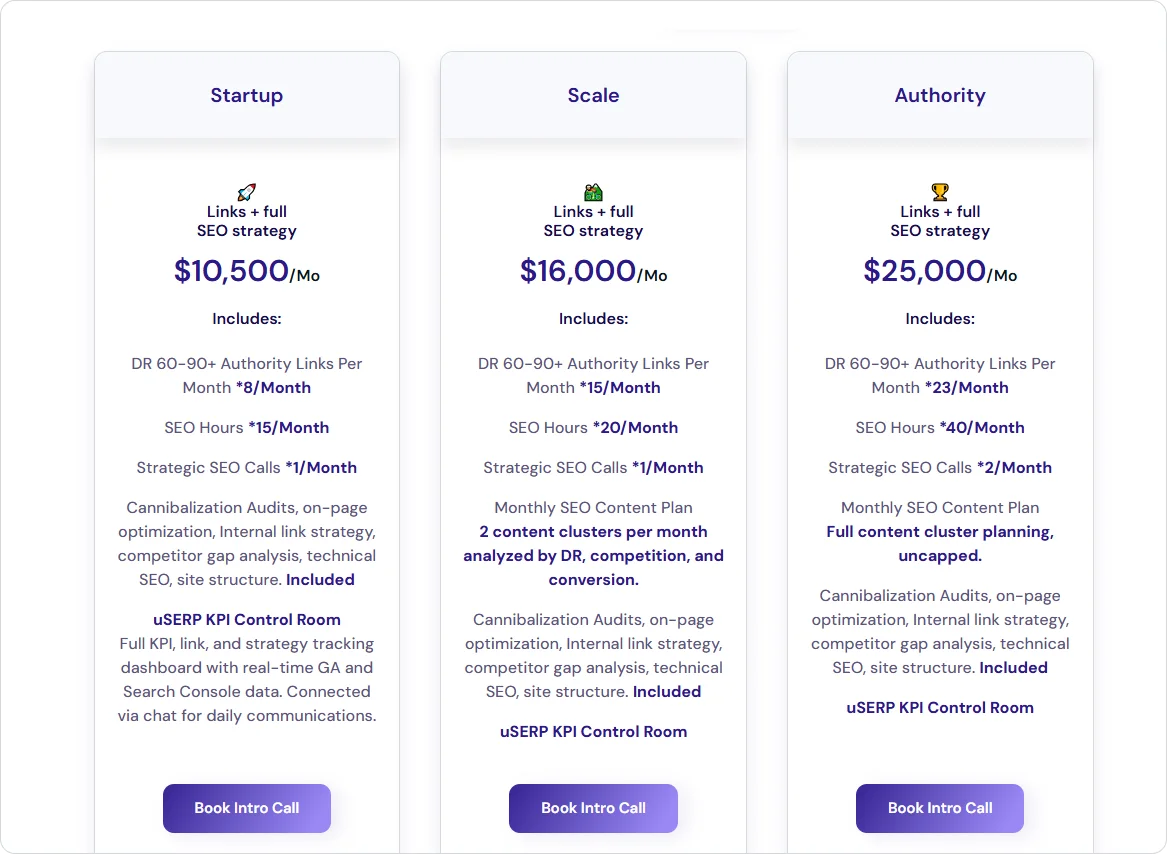Click the *40/Month SEO Hours value
This screenshot has height=854, width=1167.
coord(982,428)
